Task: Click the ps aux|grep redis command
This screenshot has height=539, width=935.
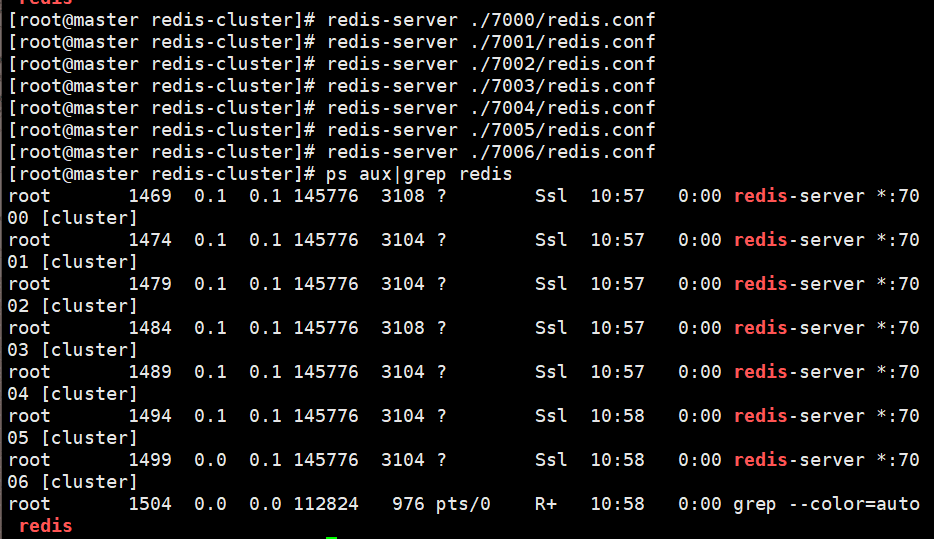Action: [x=419, y=174]
